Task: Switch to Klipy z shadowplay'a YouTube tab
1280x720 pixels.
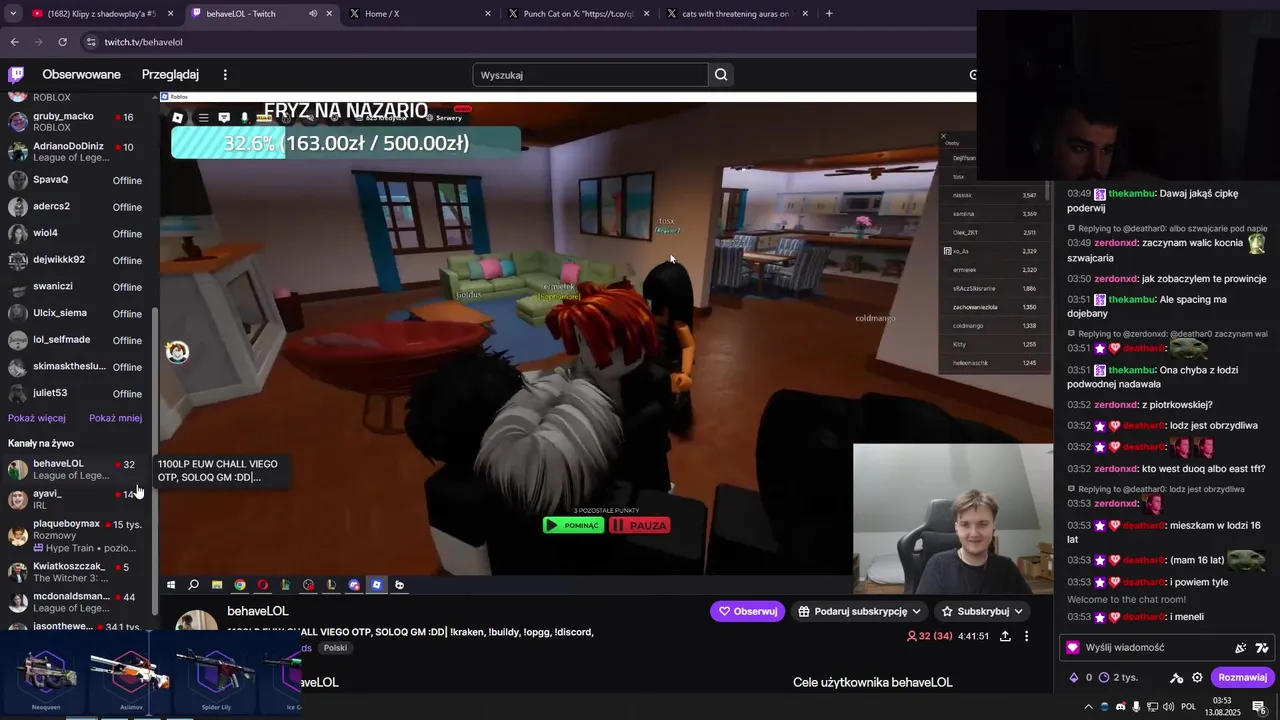Action: point(103,14)
